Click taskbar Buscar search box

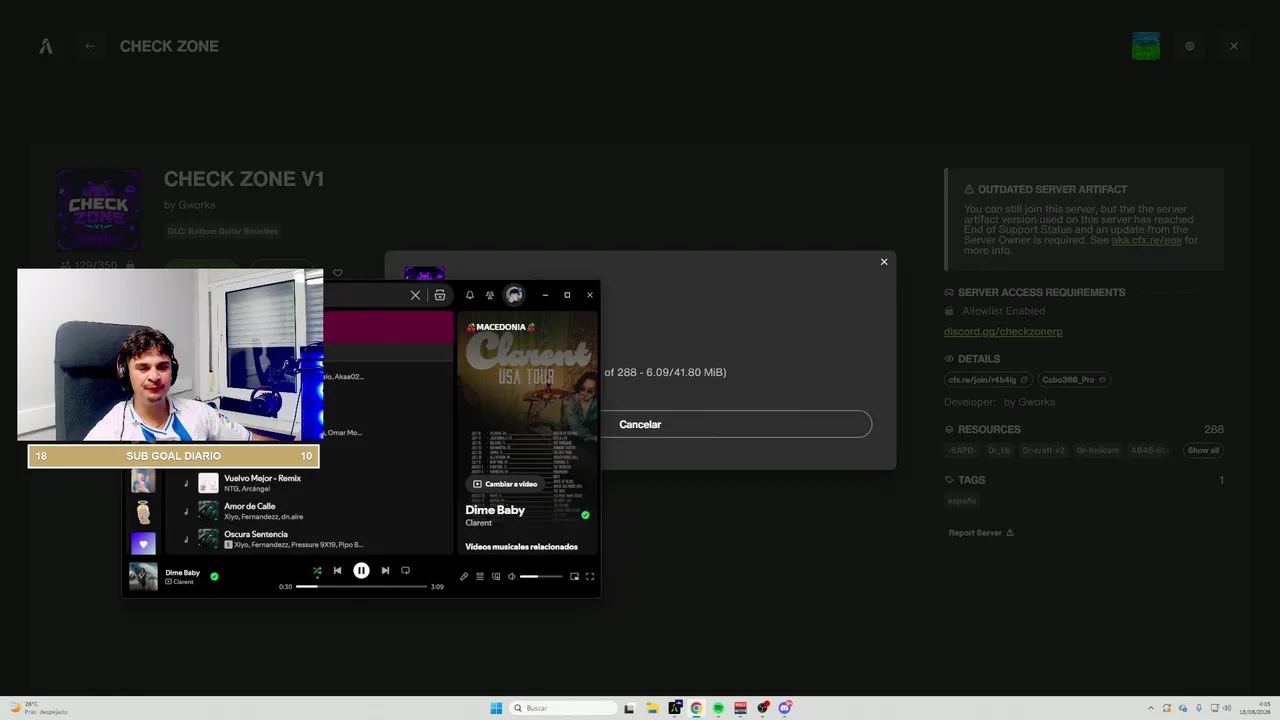point(562,708)
